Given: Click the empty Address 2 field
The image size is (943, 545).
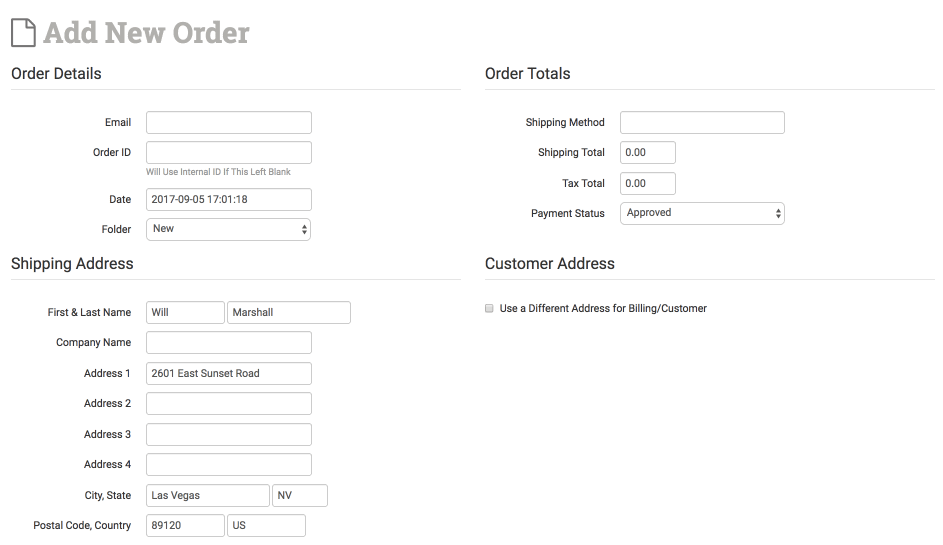Looking at the screenshot, I should point(228,403).
